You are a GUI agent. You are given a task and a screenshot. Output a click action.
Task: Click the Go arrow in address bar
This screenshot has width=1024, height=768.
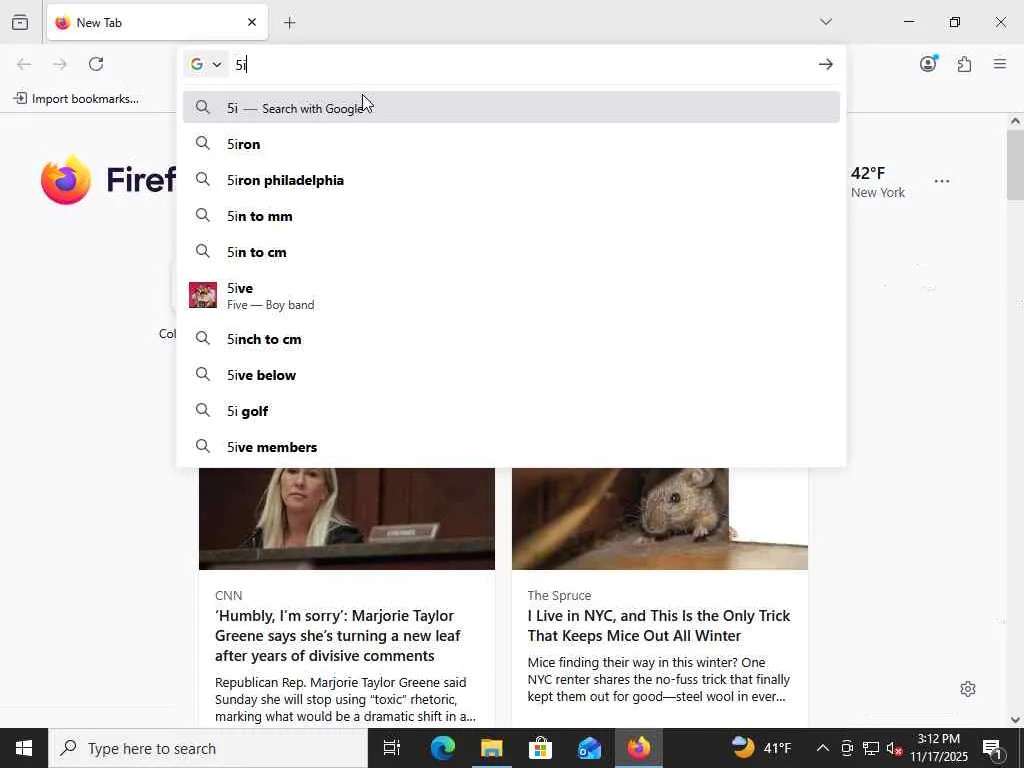pos(825,64)
